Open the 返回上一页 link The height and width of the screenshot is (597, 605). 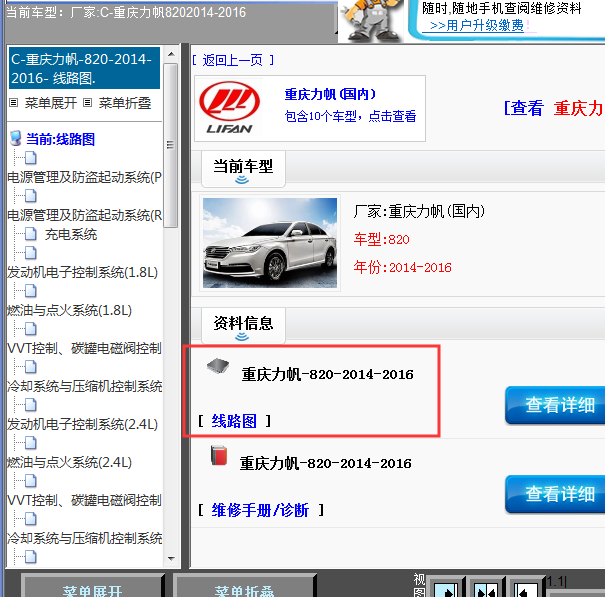point(234,61)
